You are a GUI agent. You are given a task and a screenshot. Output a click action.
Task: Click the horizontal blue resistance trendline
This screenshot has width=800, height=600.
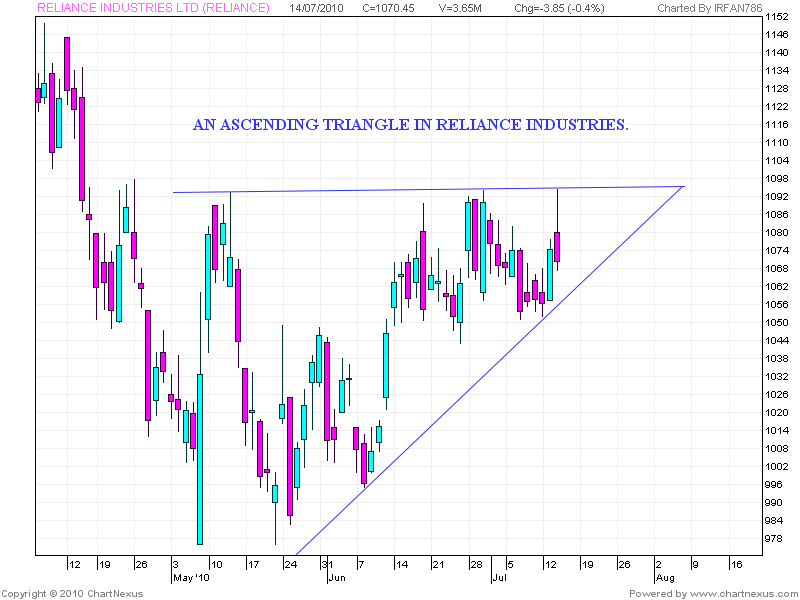click(429, 189)
